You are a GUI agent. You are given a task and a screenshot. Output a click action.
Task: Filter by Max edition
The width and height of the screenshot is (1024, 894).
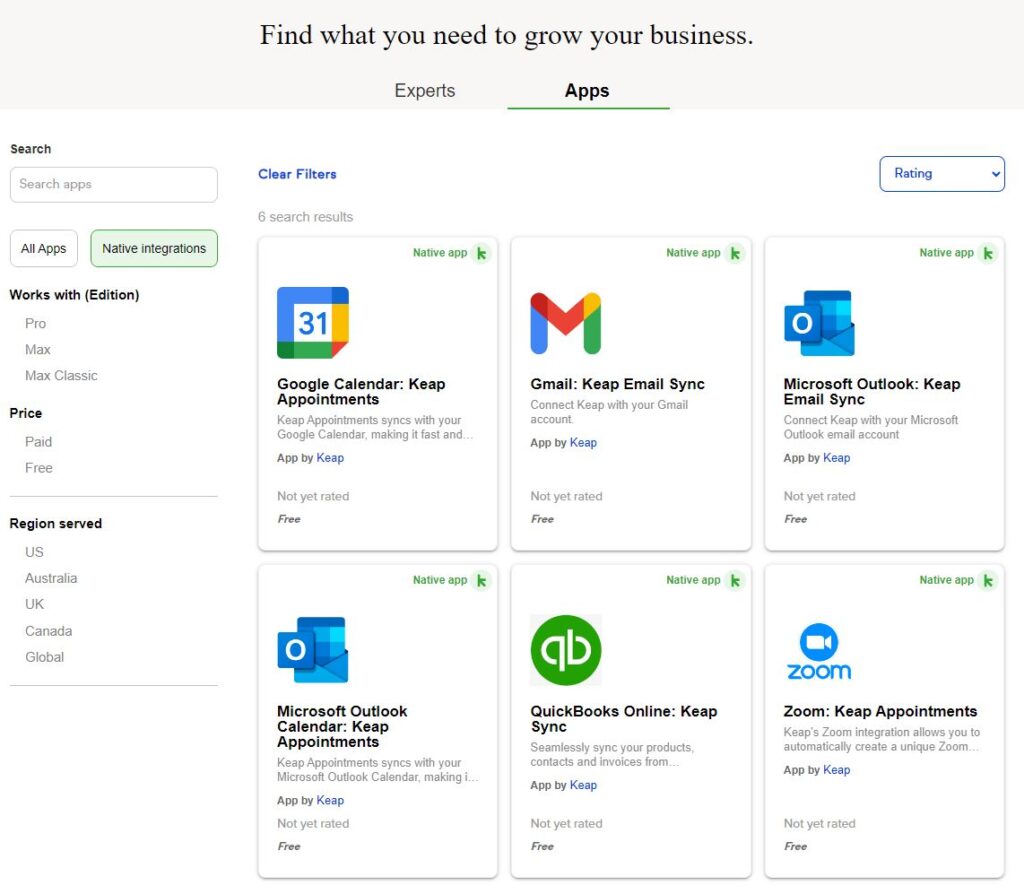38,350
